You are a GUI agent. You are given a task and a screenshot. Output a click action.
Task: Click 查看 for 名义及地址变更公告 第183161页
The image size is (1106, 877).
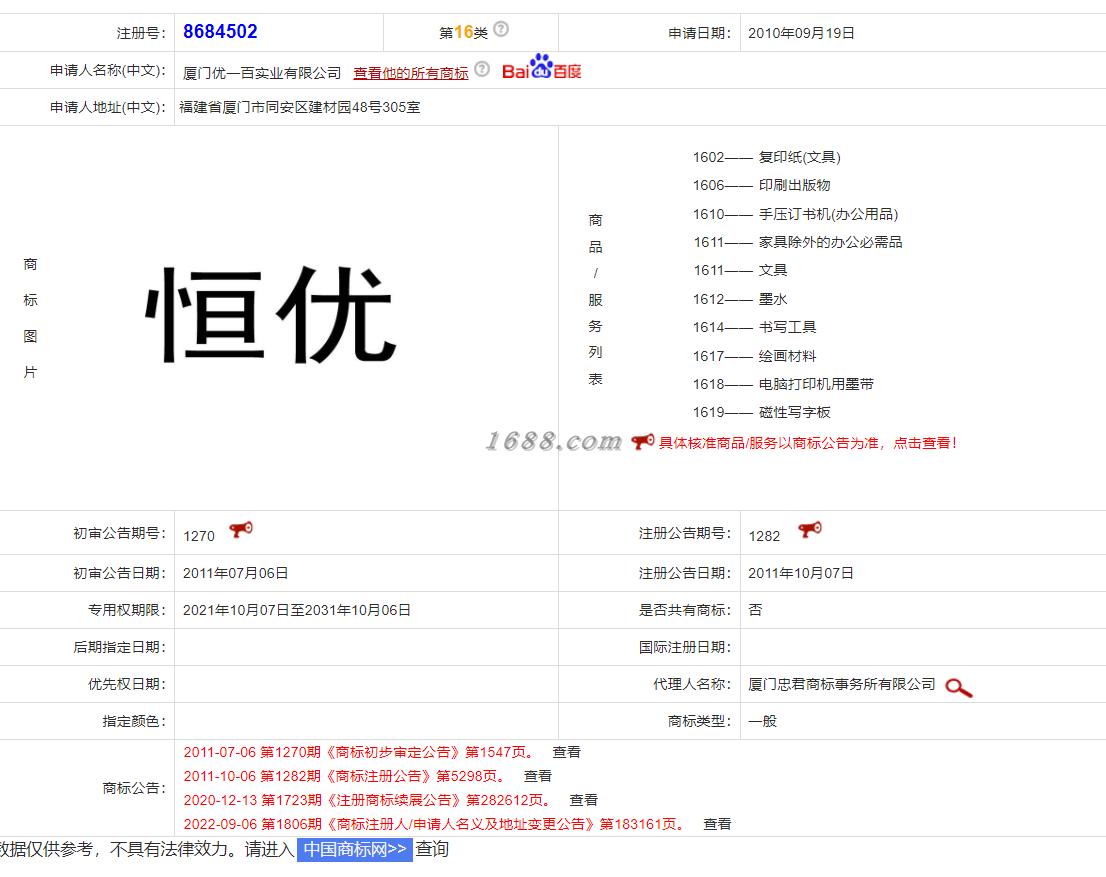[717, 824]
